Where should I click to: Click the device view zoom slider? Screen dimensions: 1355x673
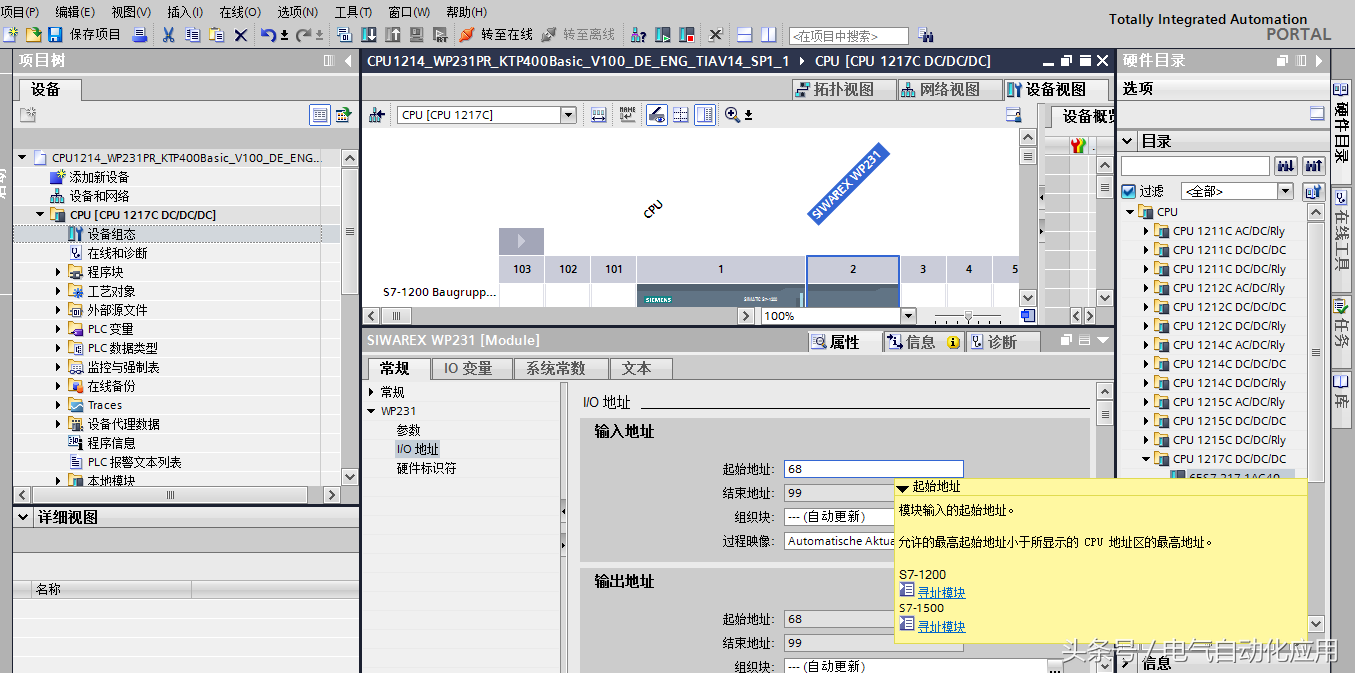967,316
